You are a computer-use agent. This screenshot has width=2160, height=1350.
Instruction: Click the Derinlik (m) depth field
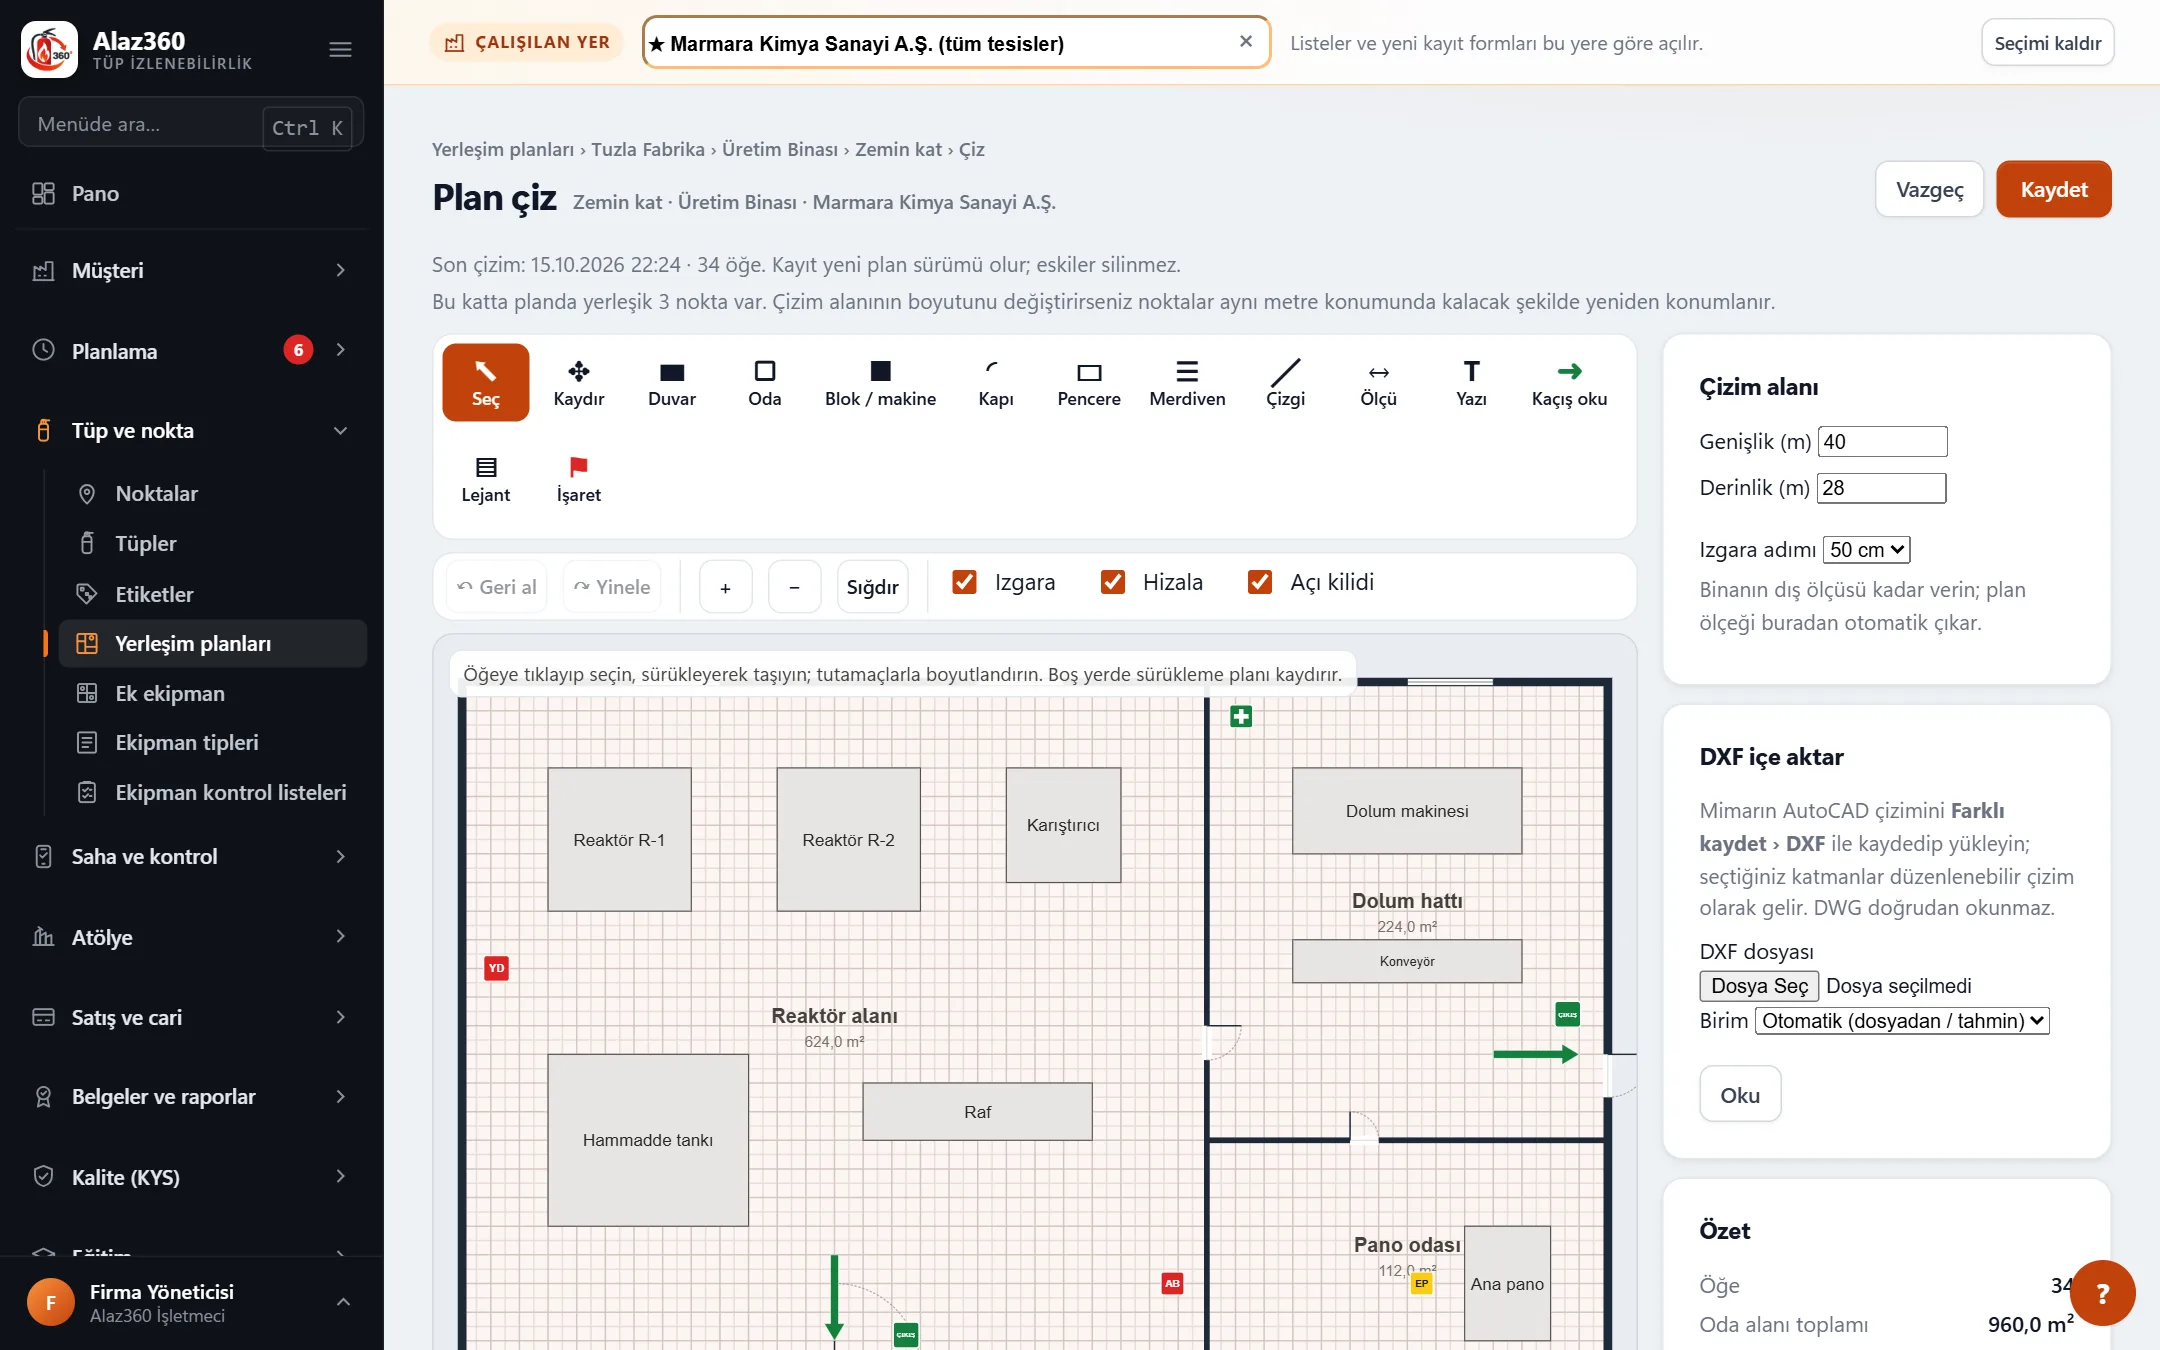tap(1881, 488)
